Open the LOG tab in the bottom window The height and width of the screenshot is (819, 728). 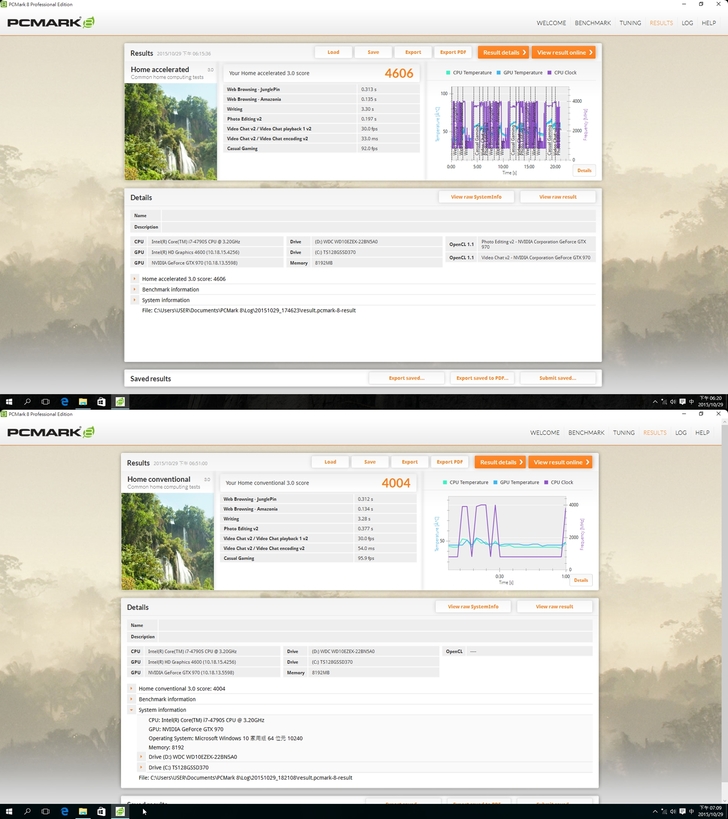point(681,433)
